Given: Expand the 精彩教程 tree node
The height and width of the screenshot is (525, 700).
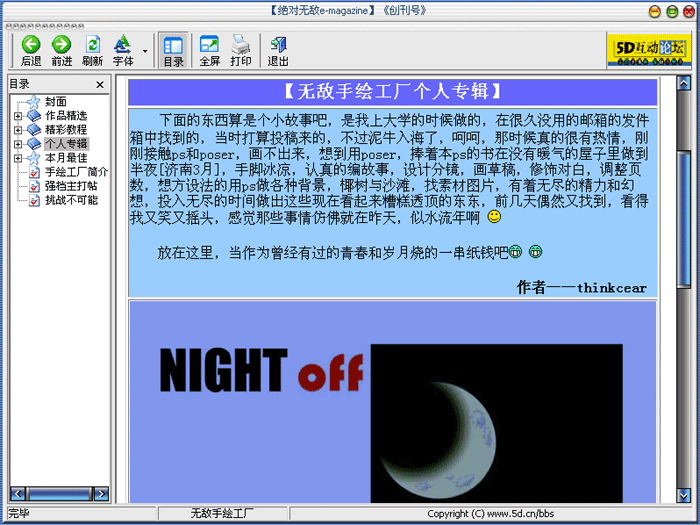Looking at the screenshot, I should tap(18, 130).
